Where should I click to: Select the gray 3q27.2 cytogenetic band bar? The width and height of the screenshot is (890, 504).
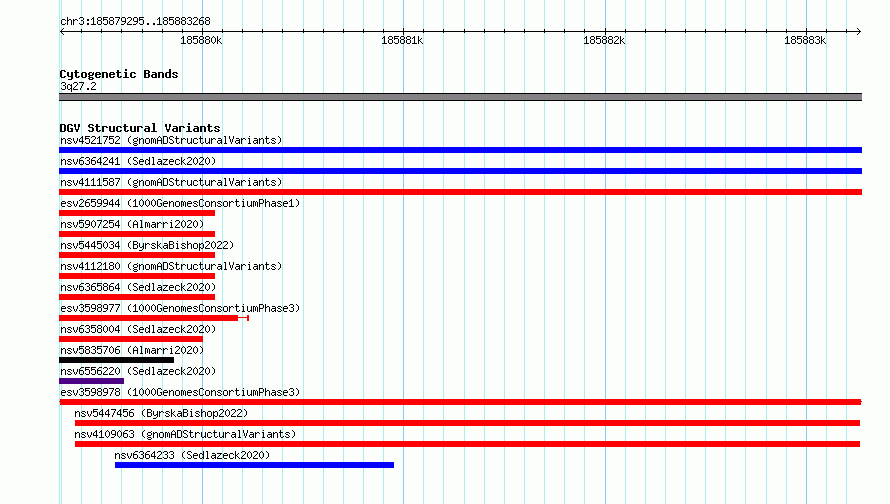tap(460, 97)
